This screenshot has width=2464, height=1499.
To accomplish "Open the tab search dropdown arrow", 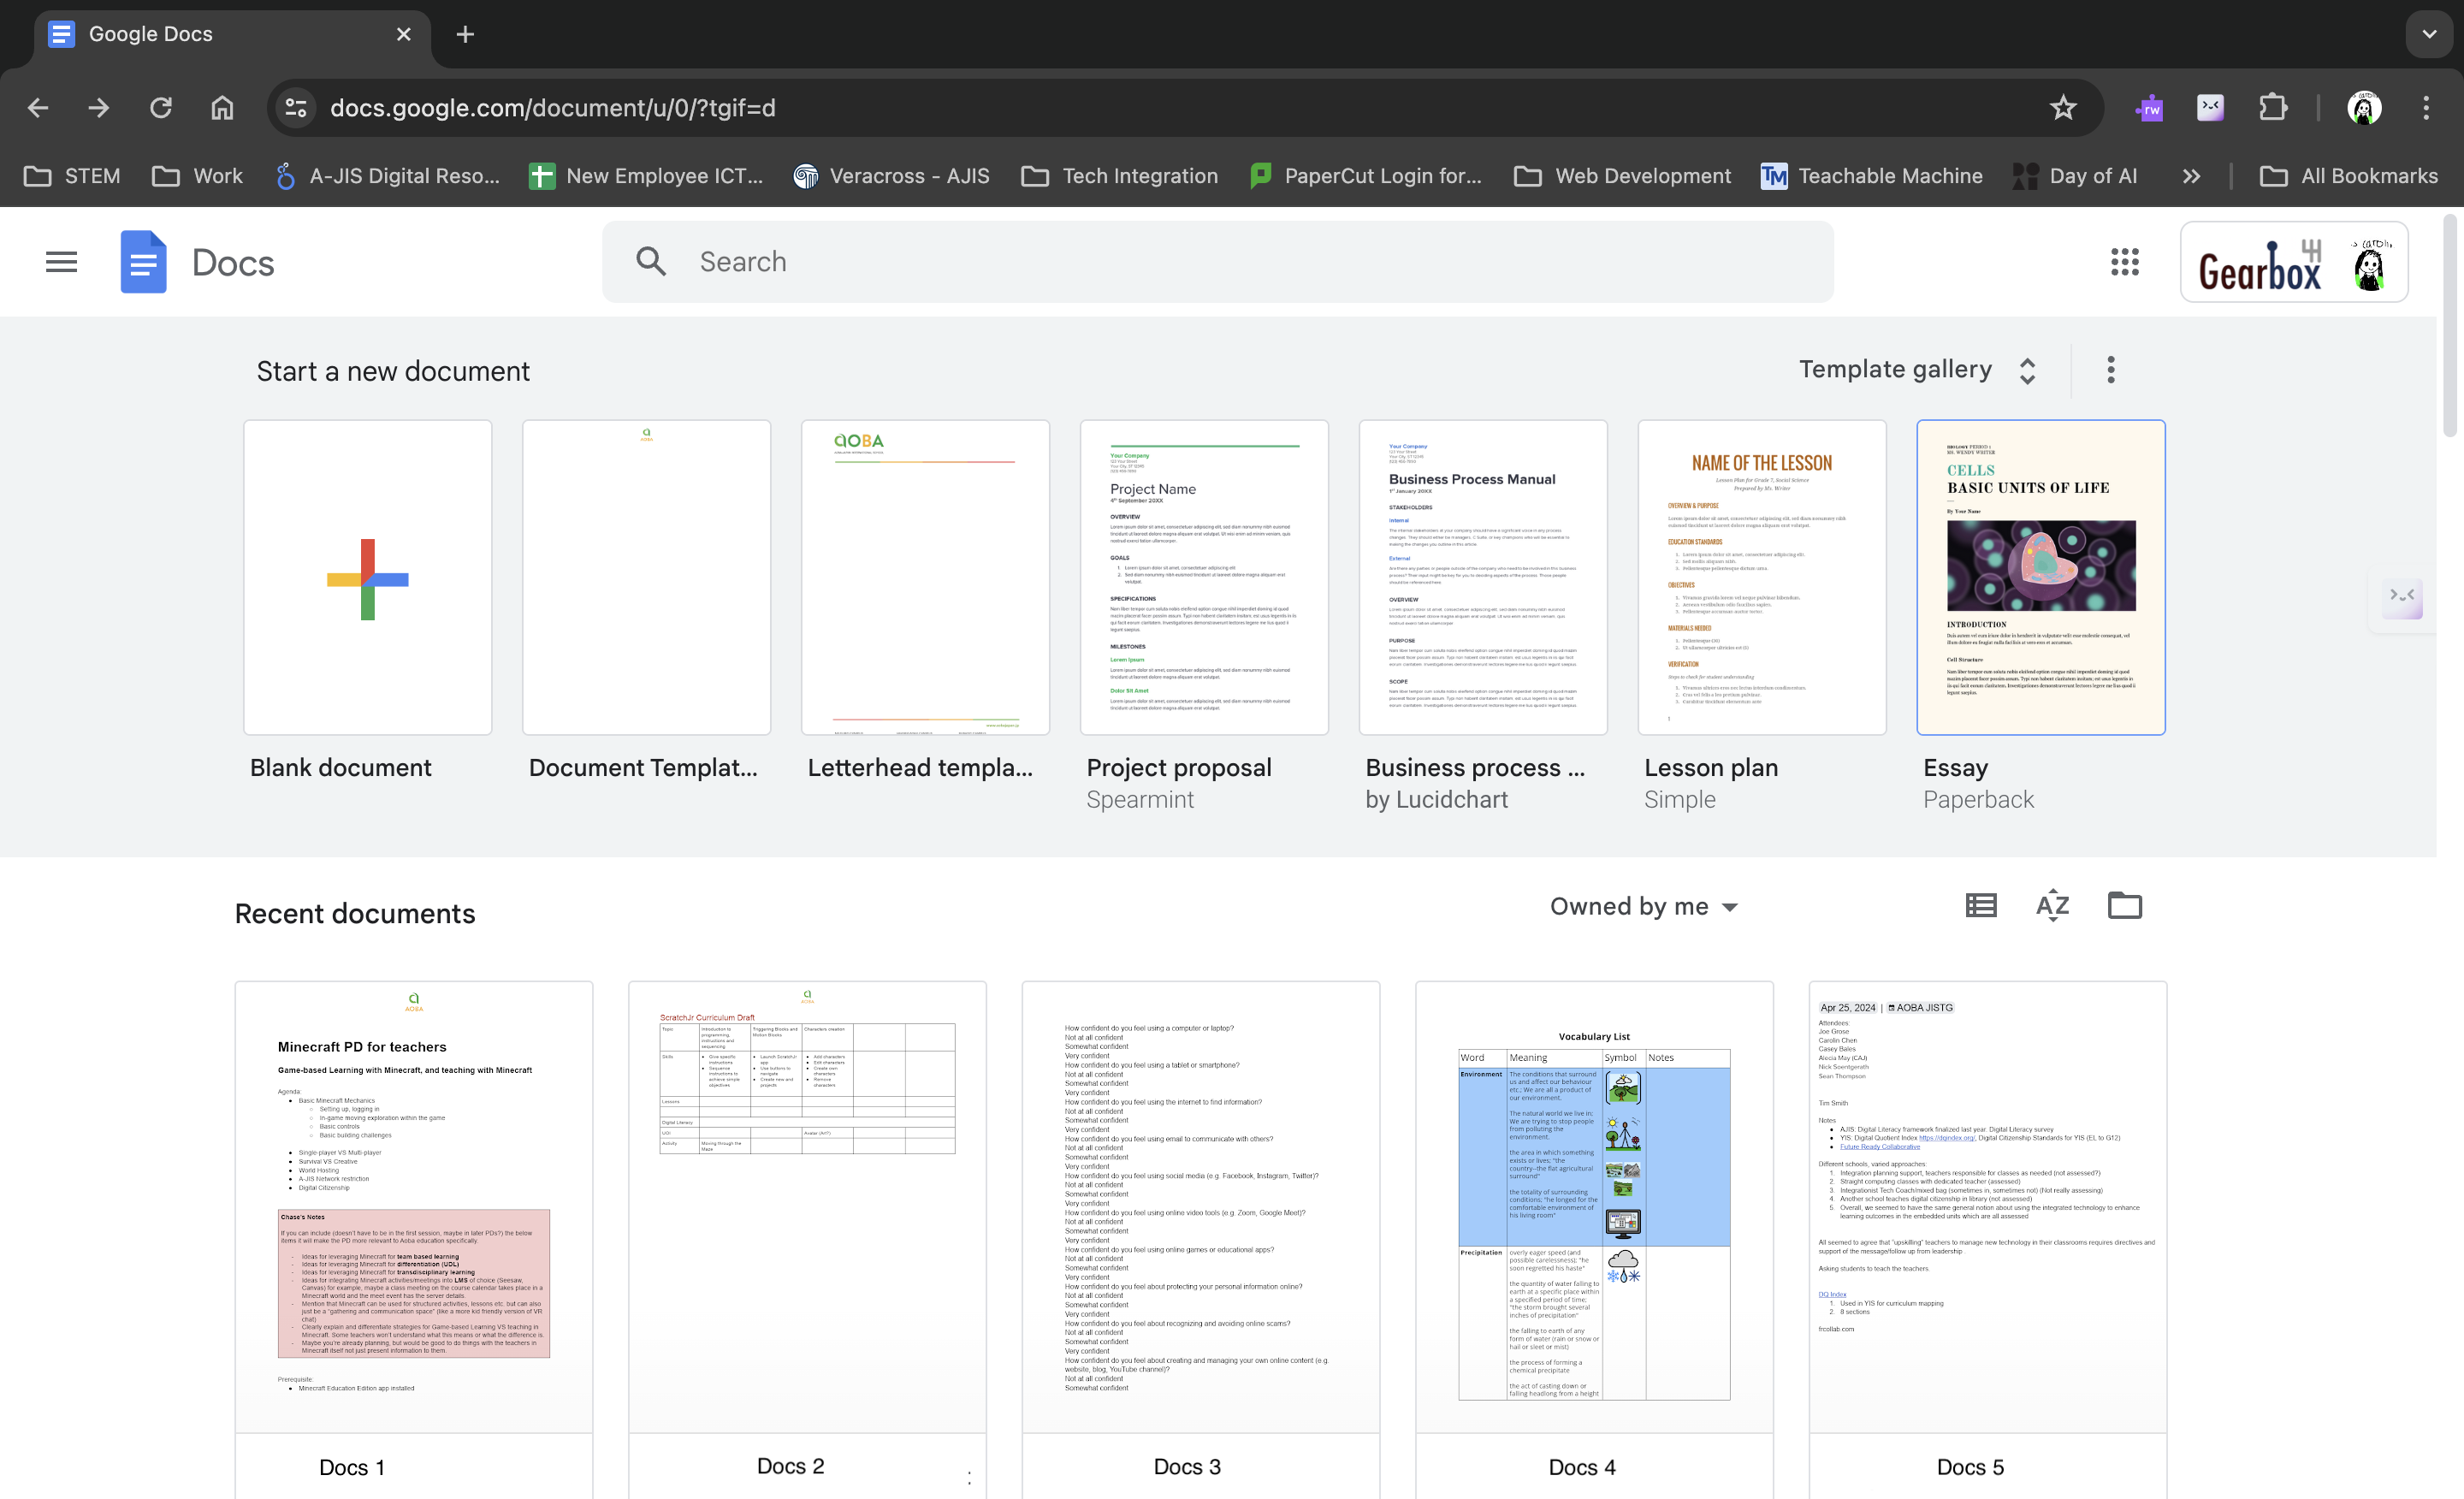I will pyautogui.click(x=2429, y=34).
